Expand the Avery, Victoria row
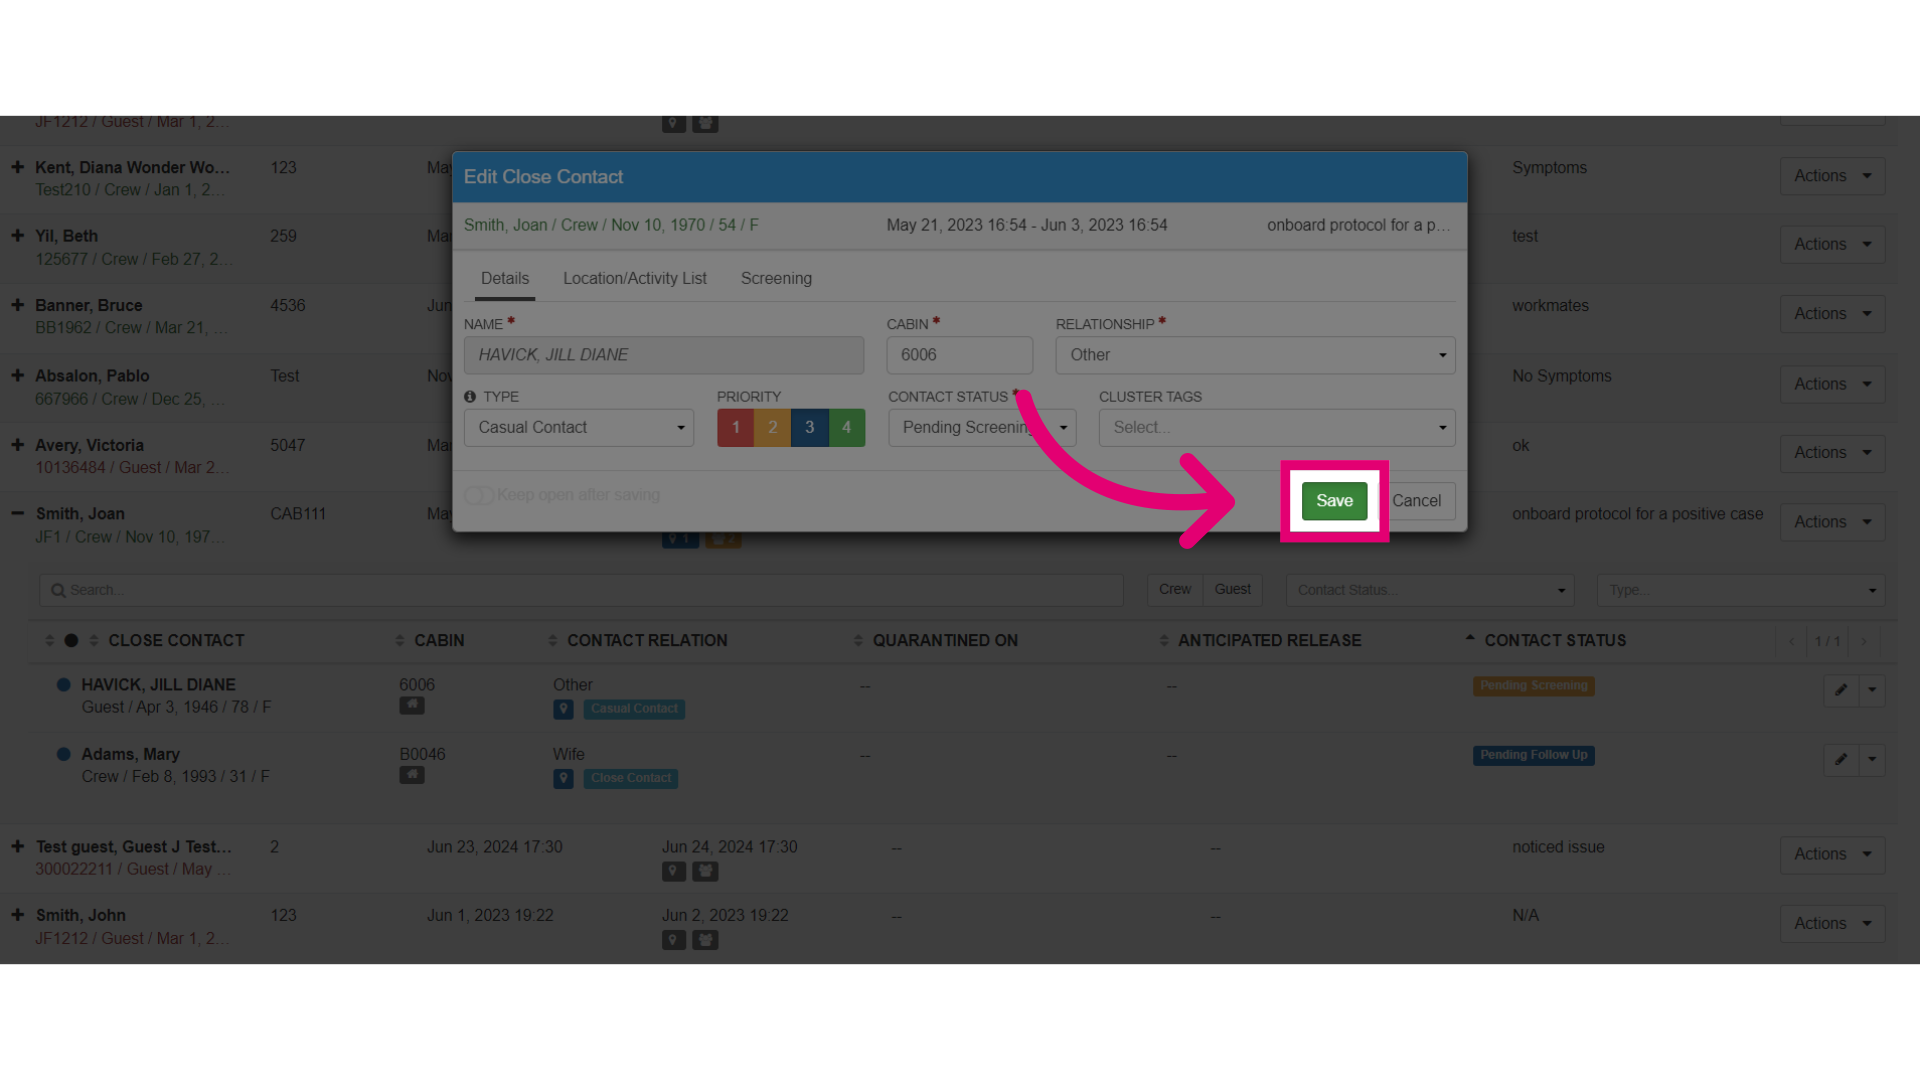Screen dimensions: 1920x1080 17,445
